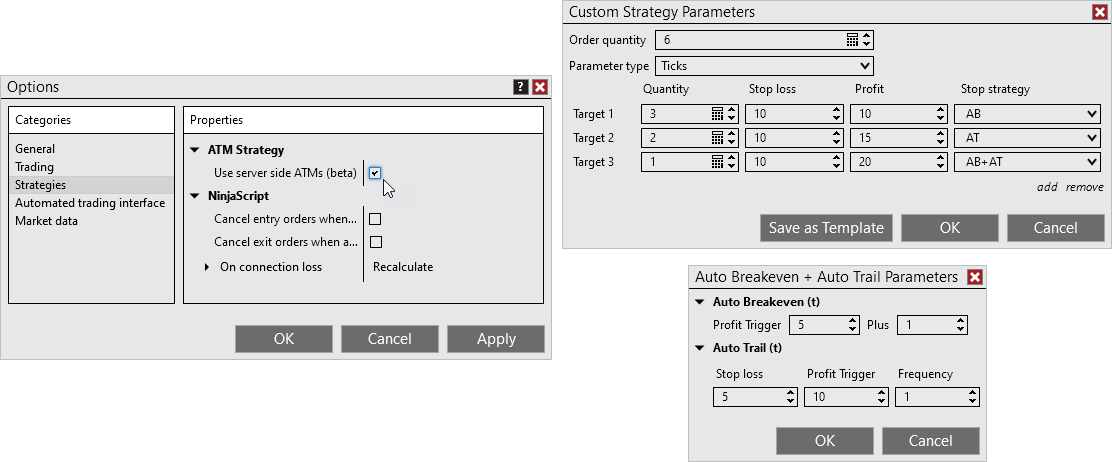Open Target 1 stop strategy AB dropdown
Screen dimensions: 1112x462
tap(1027, 114)
